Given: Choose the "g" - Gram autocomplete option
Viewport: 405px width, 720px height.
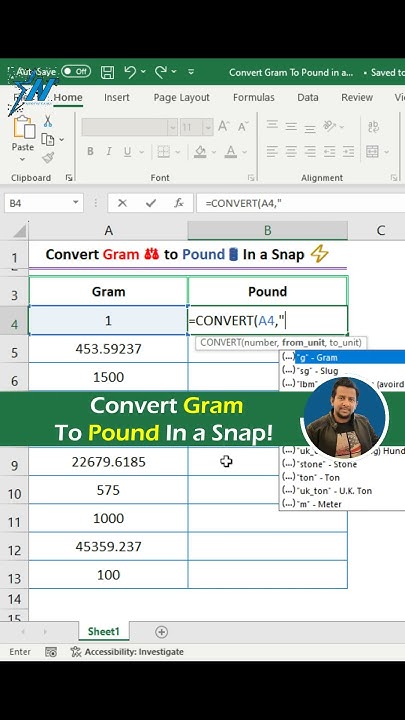Looking at the screenshot, I should click(x=342, y=357).
